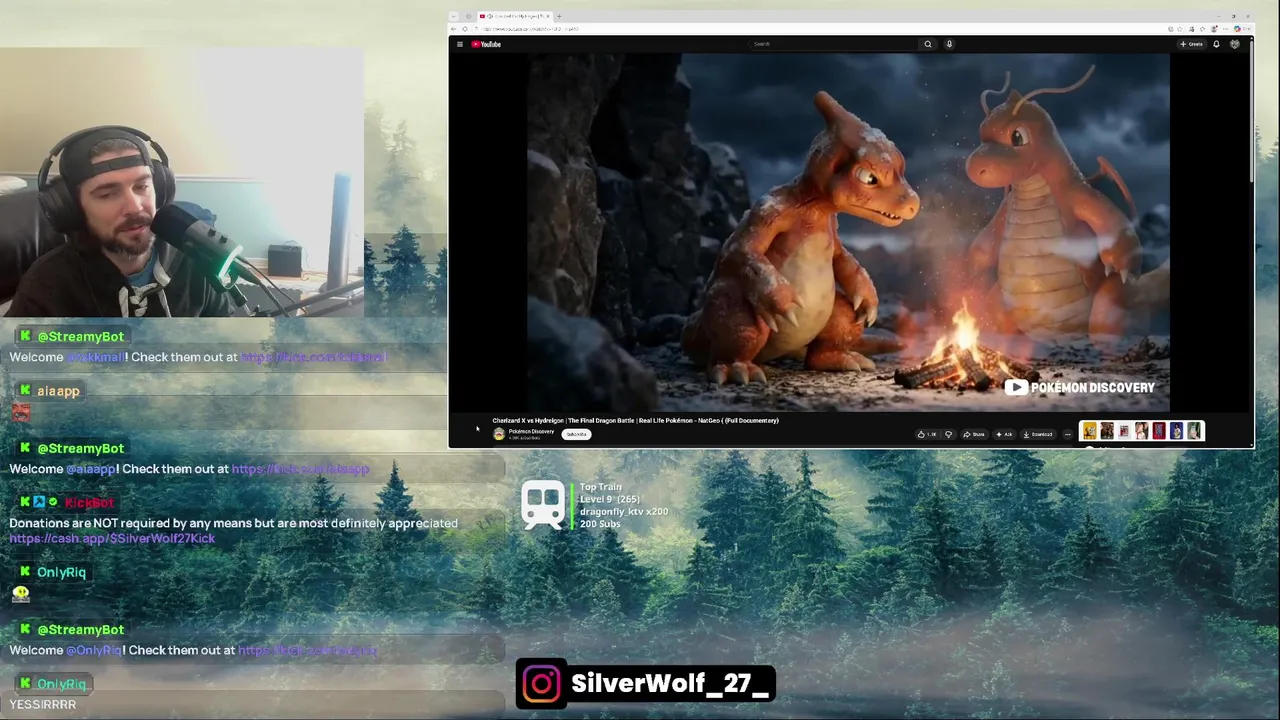Click the hype train icon
This screenshot has height=720, width=1280.
click(543, 505)
